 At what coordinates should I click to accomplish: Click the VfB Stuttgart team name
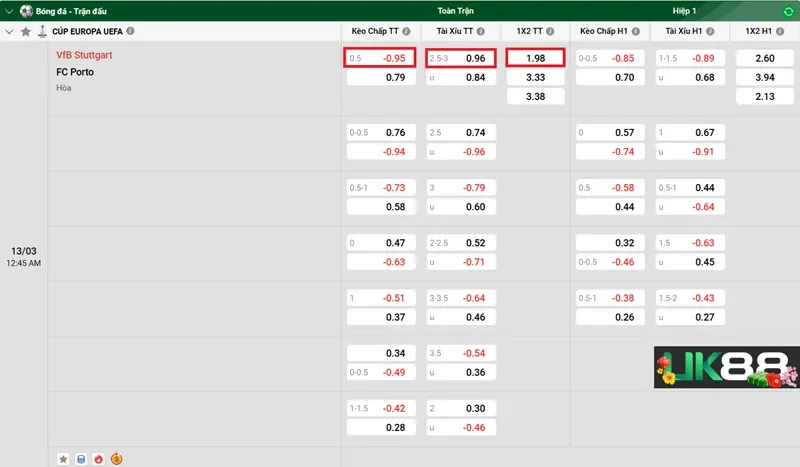pos(84,55)
